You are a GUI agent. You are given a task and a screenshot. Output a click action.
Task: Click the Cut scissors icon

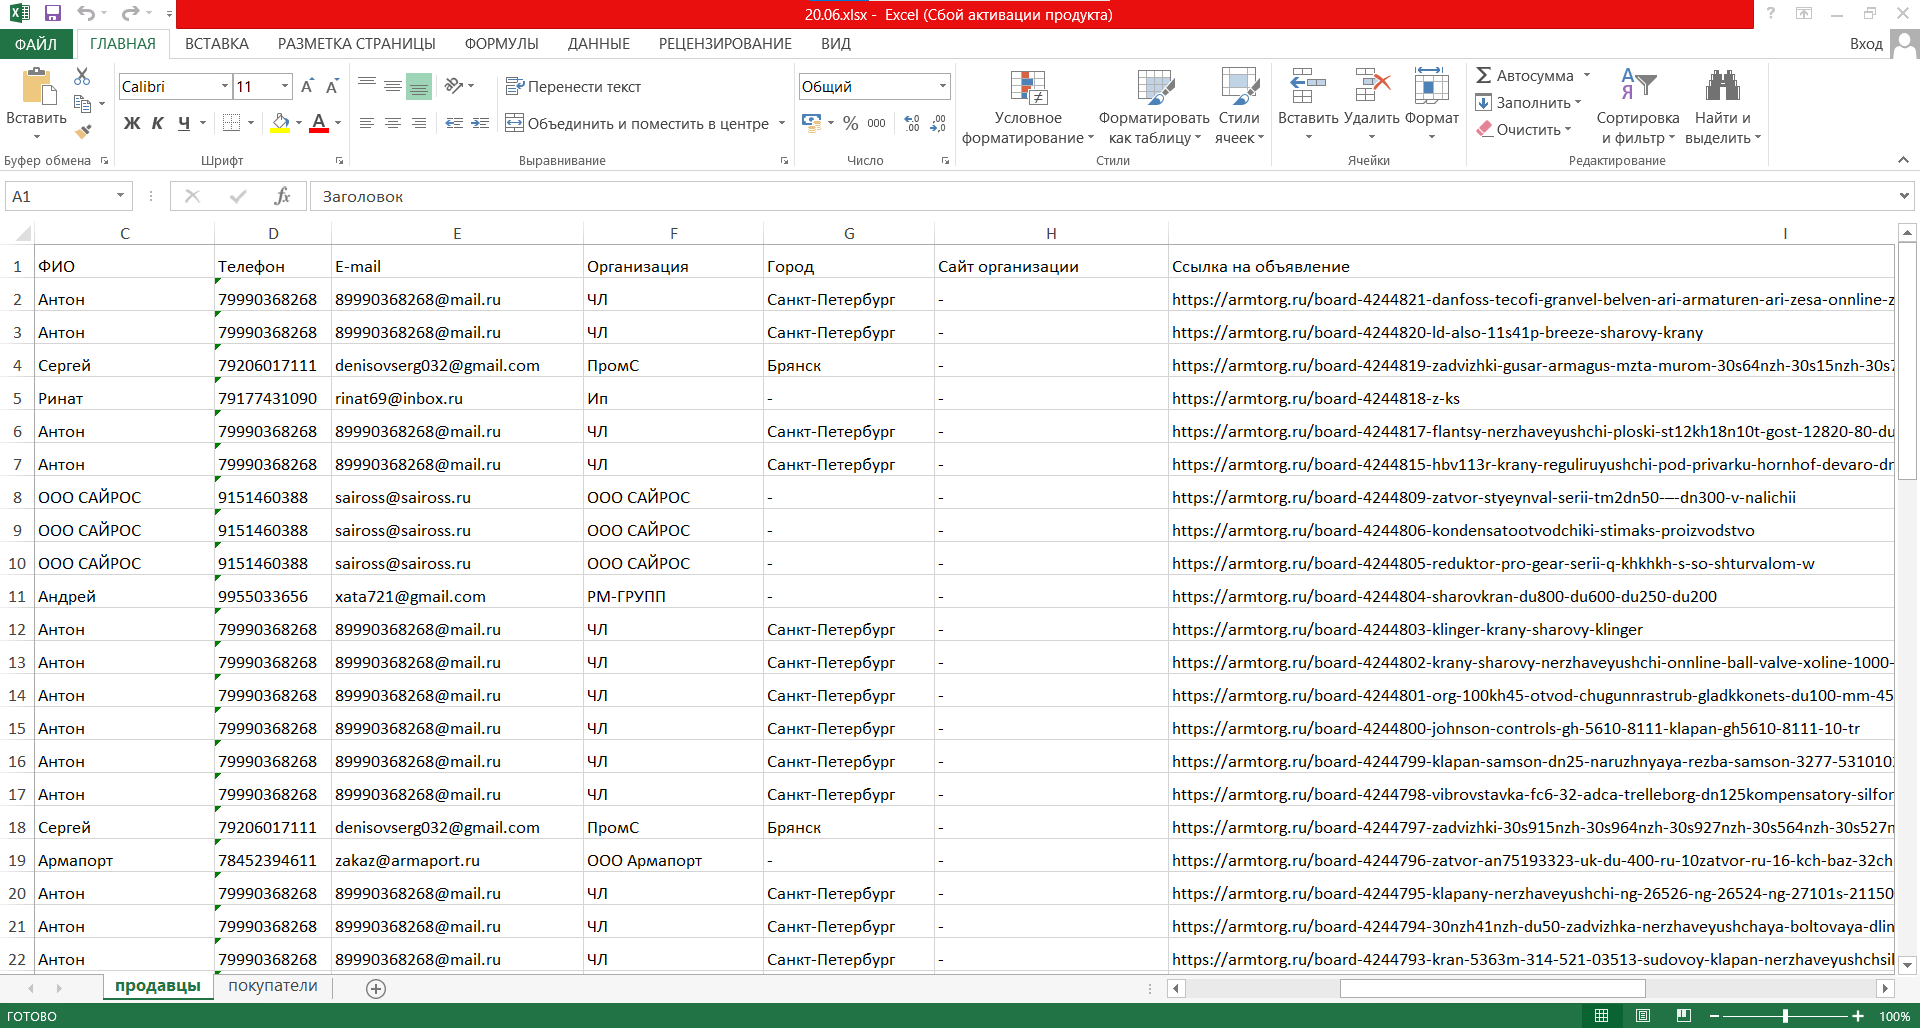click(82, 77)
